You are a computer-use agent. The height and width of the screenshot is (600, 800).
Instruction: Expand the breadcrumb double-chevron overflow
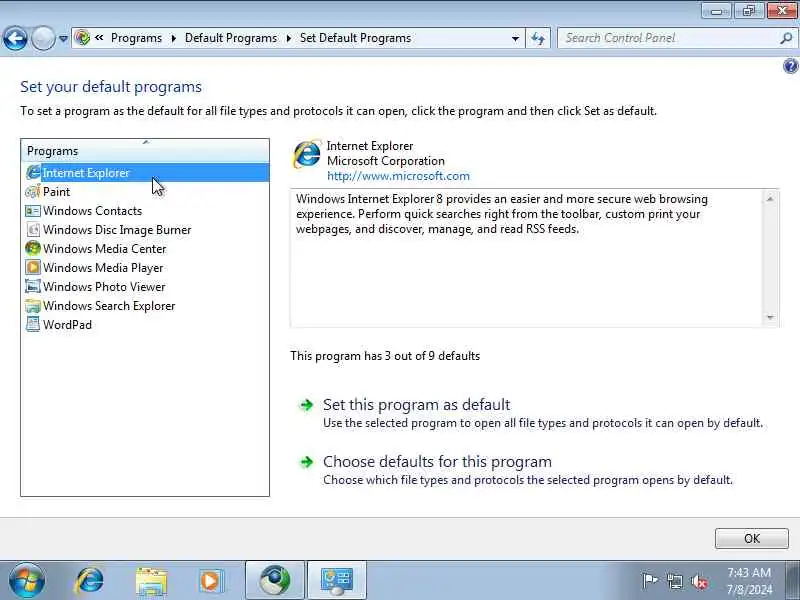99,38
